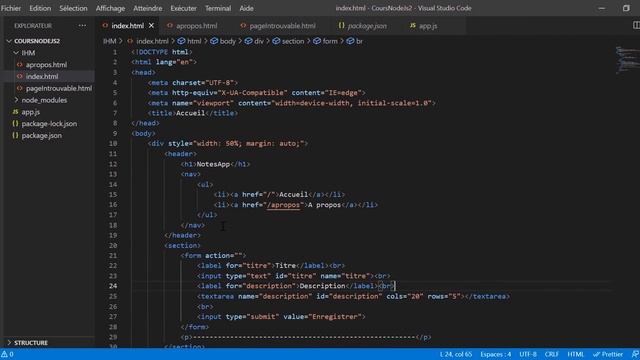Image resolution: width=640 pixels, height=360 pixels.
Task: Open the Terminal menu
Action: pos(218,8)
